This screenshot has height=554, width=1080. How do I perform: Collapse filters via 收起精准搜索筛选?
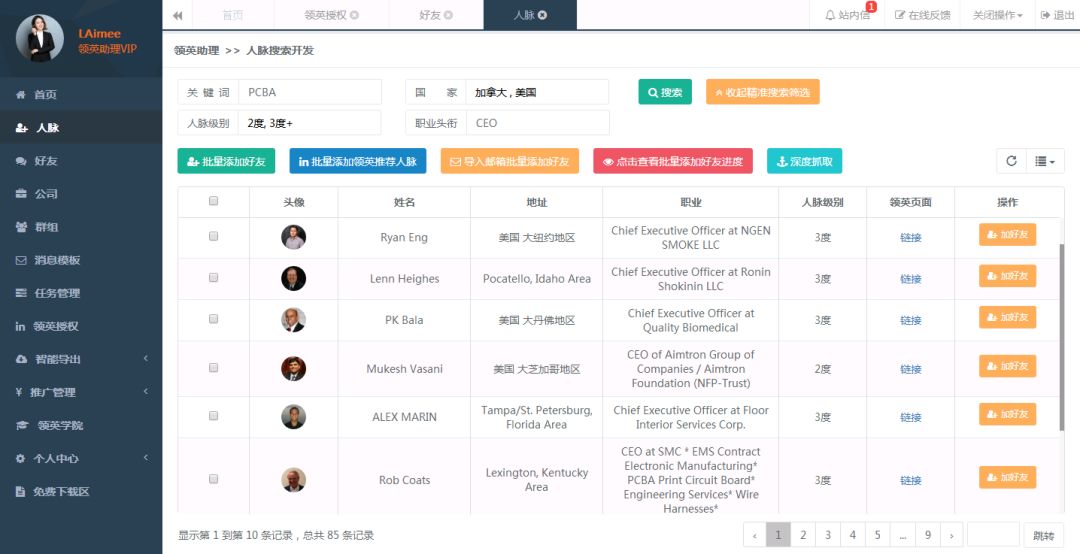762,92
